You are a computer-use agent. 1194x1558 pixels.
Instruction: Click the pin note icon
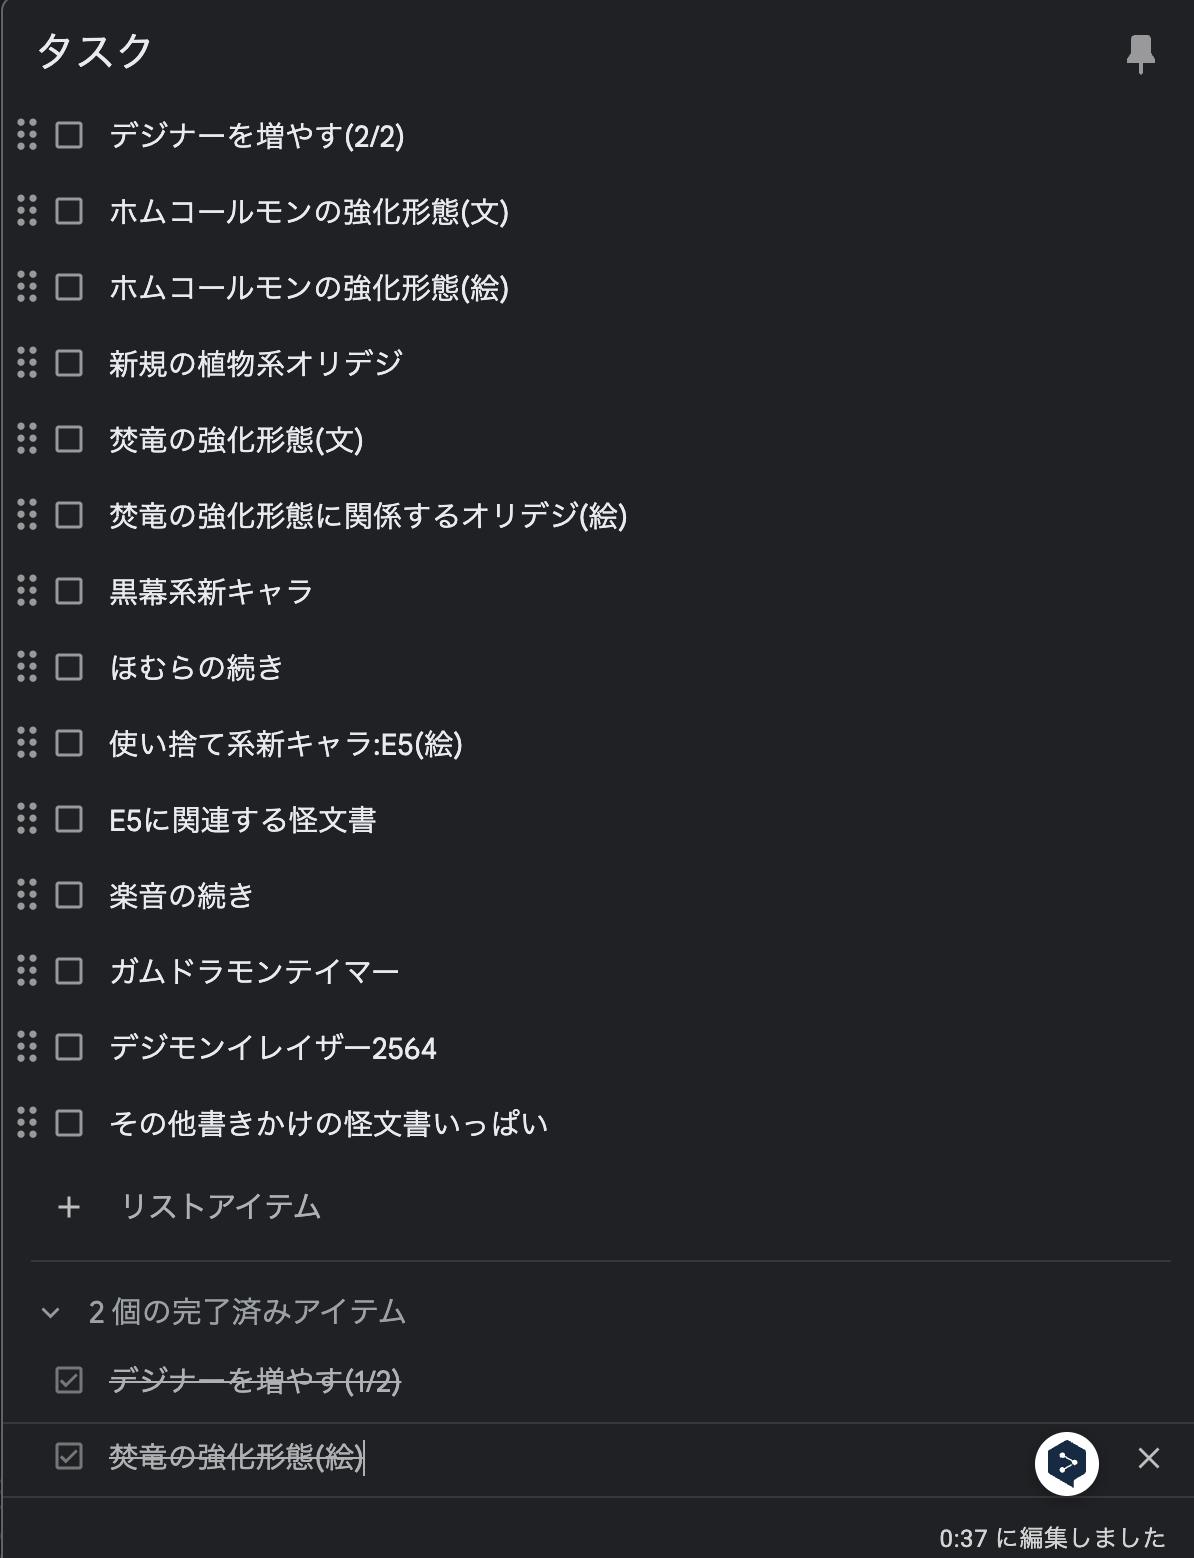click(1140, 53)
